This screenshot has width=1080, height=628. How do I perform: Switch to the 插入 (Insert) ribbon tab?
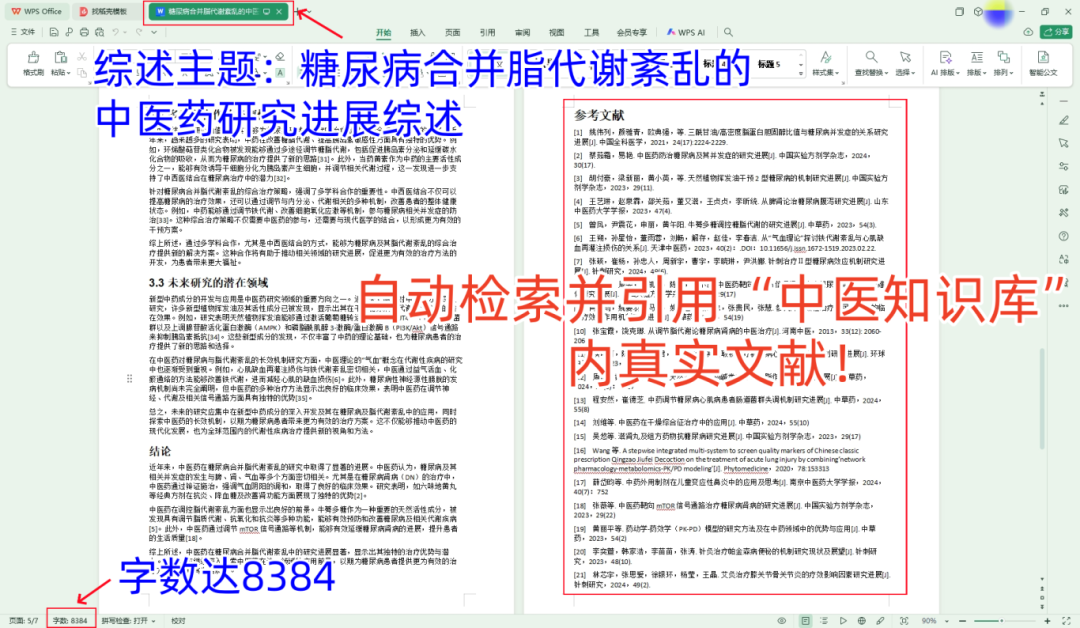(x=417, y=32)
